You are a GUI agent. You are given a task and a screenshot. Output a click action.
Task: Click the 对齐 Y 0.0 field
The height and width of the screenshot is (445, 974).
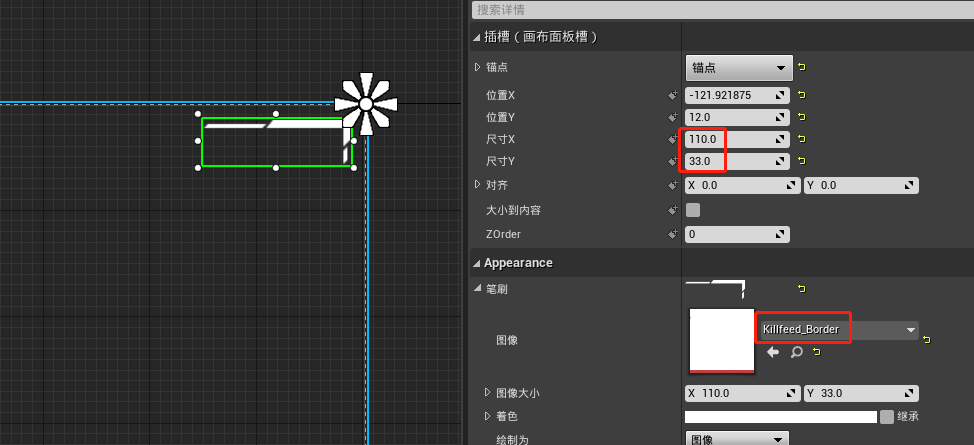point(861,185)
